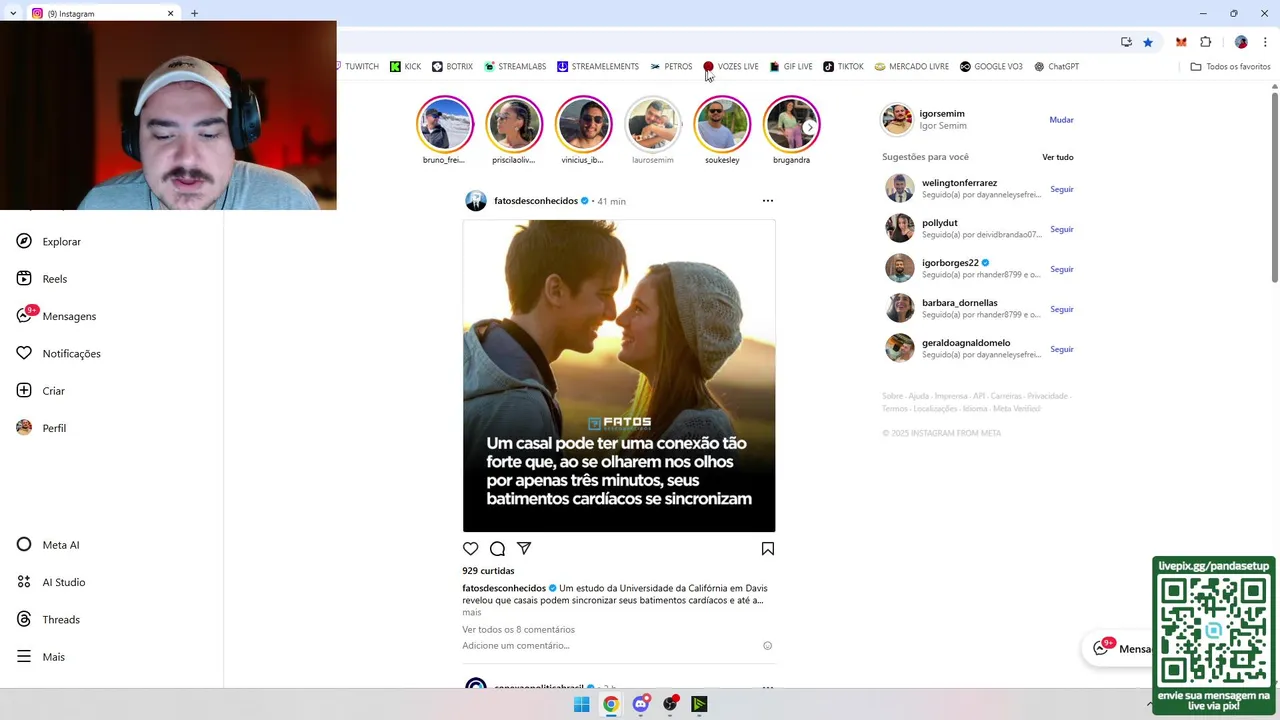View 929 curtidas list
The height and width of the screenshot is (720, 1280).
click(488, 571)
